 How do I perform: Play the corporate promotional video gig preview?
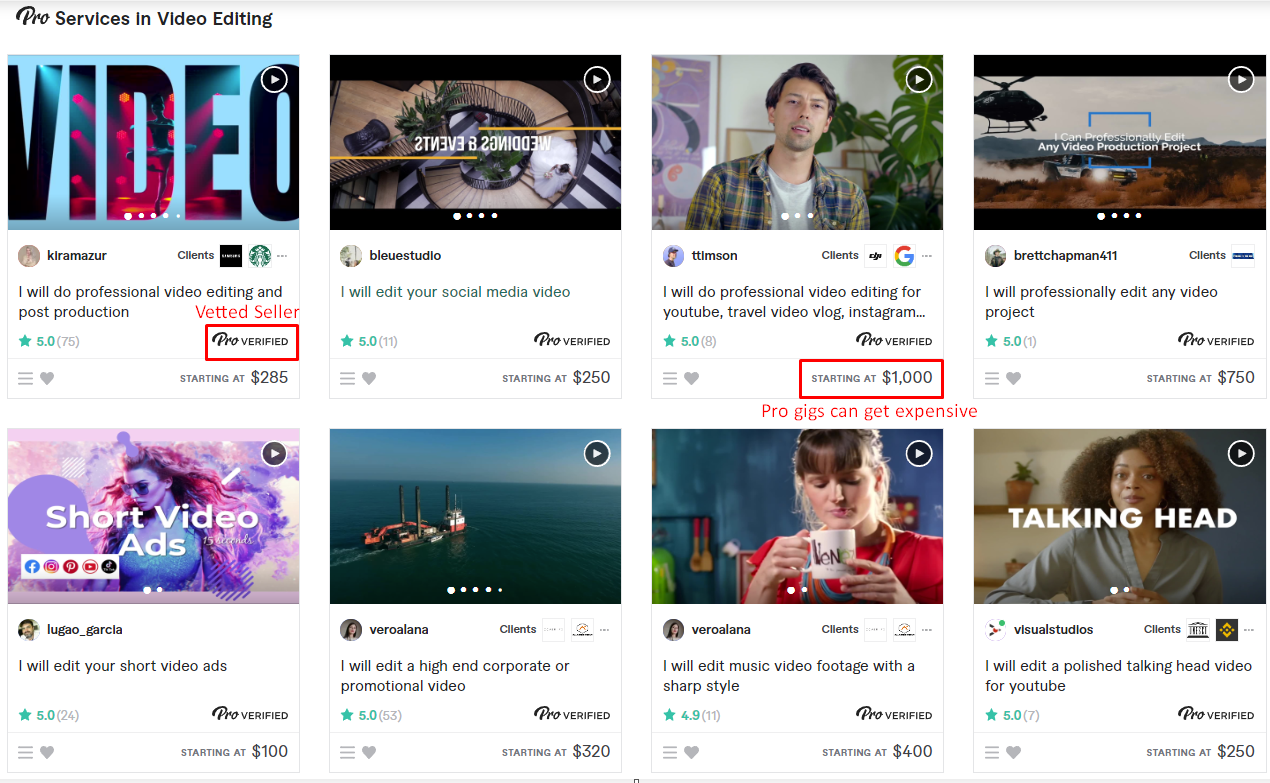point(597,454)
